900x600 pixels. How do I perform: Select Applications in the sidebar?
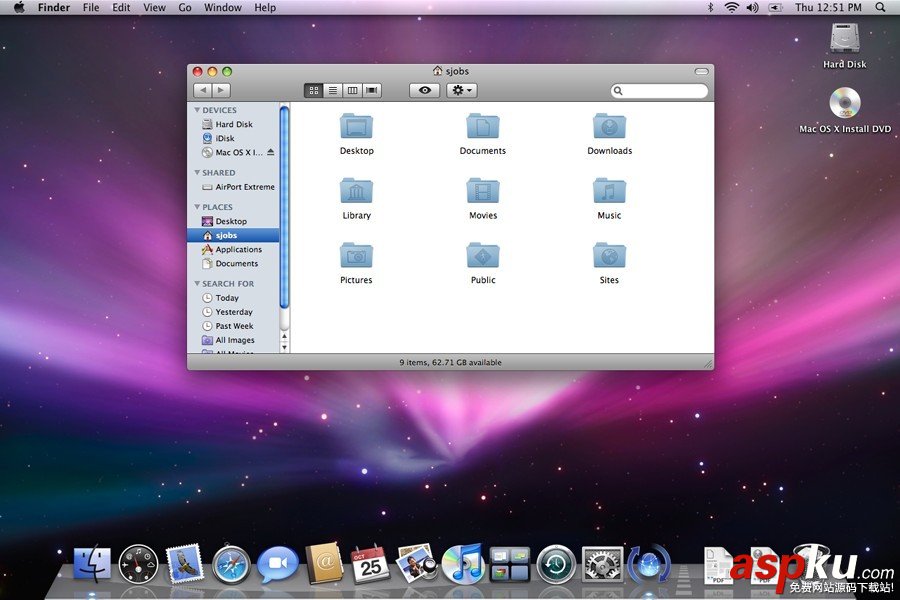click(x=238, y=250)
